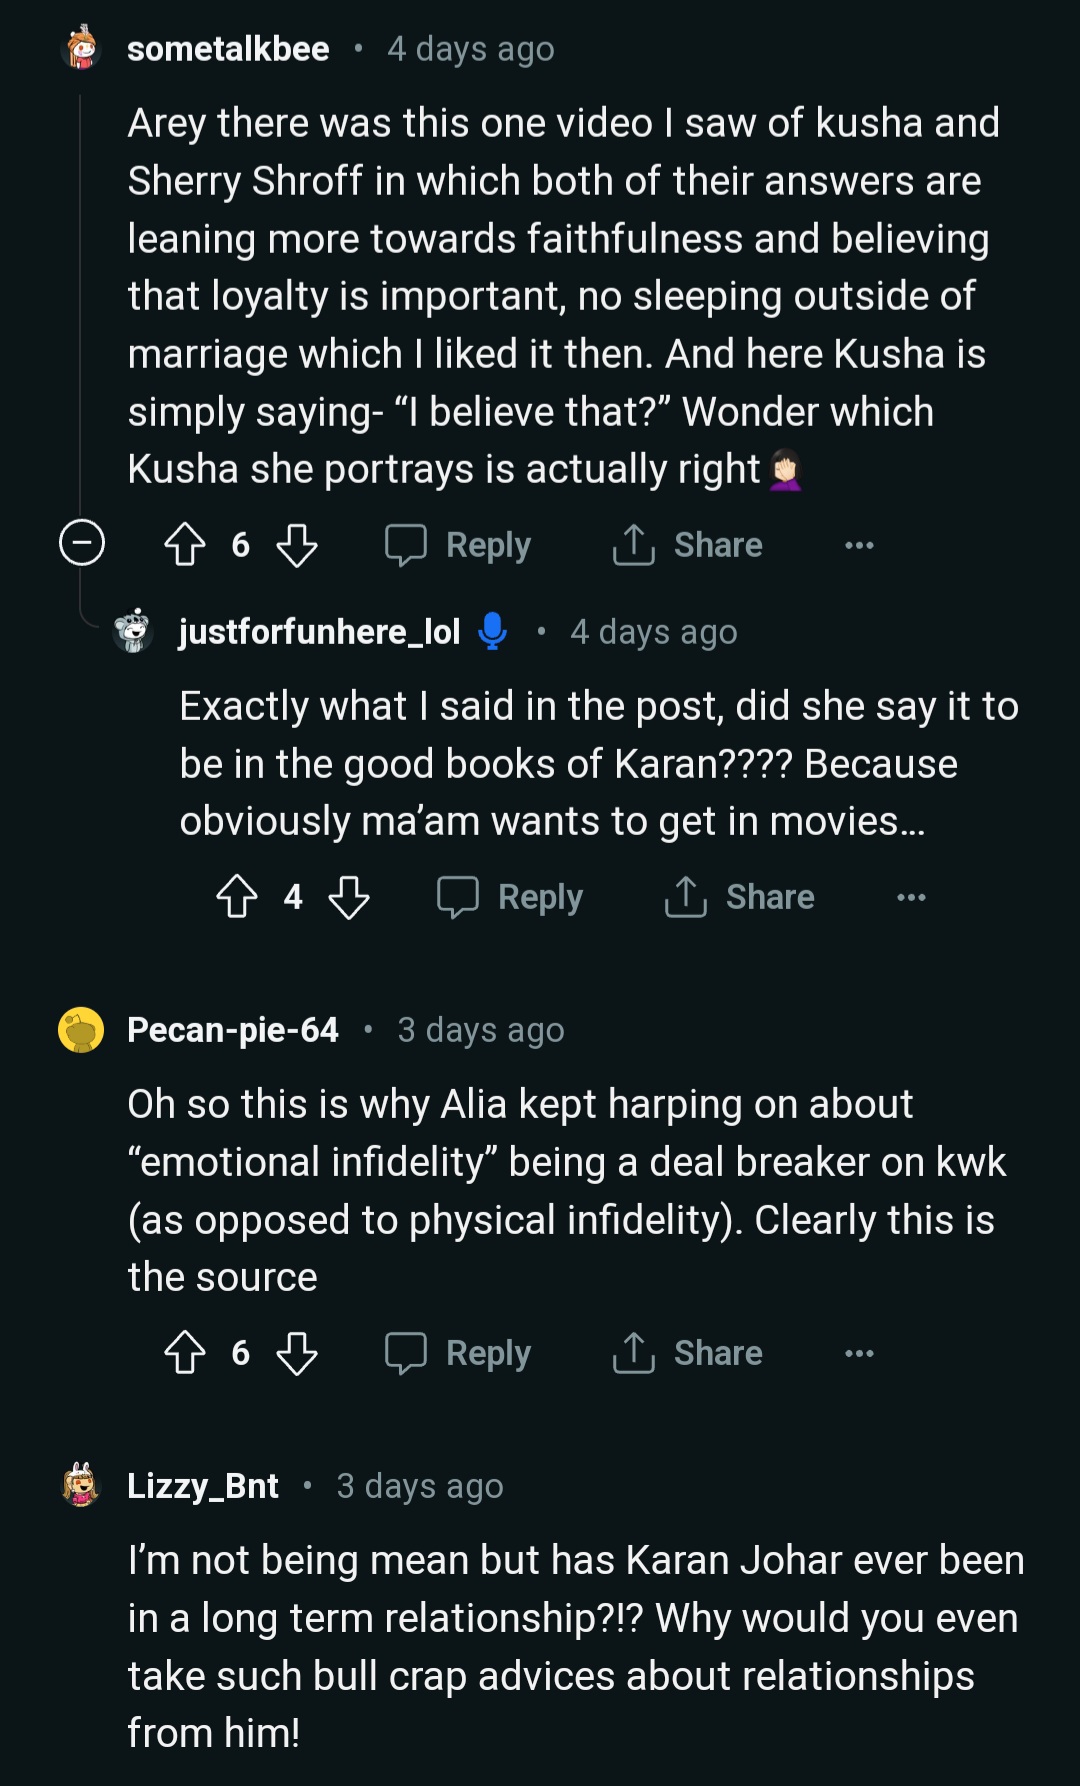
Task: Tap Share icon under justforfunhere_lol's reply
Action: (x=686, y=897)
